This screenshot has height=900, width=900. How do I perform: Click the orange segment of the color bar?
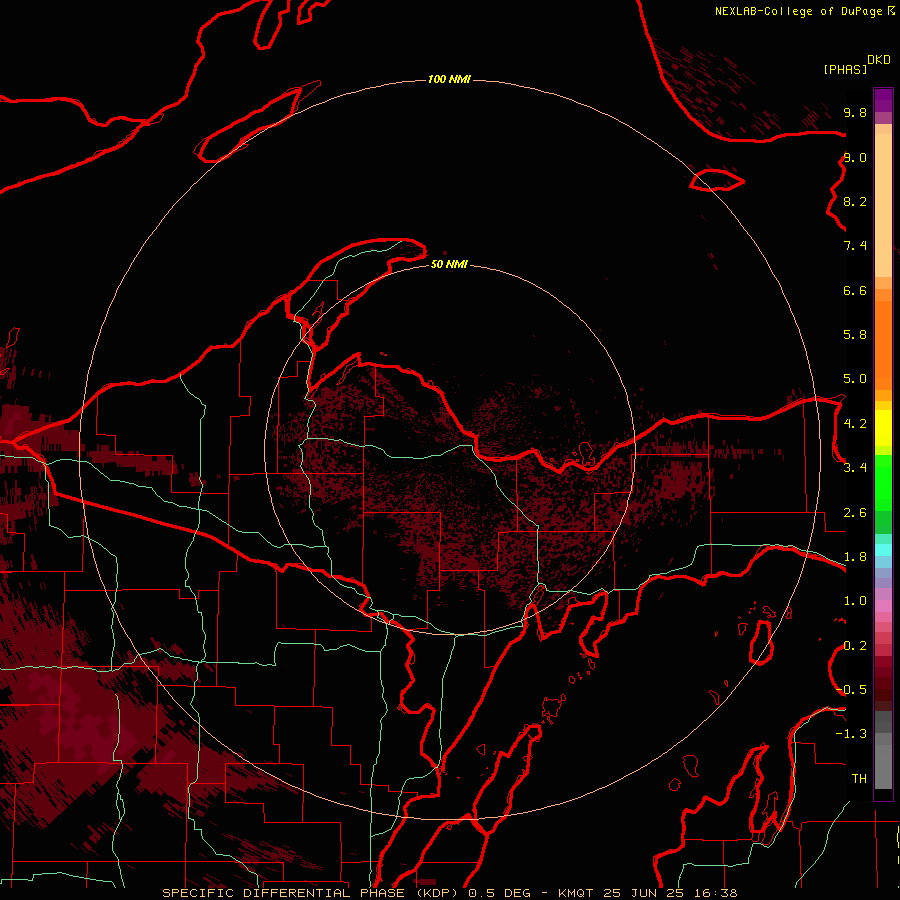(x=883, y=344)
